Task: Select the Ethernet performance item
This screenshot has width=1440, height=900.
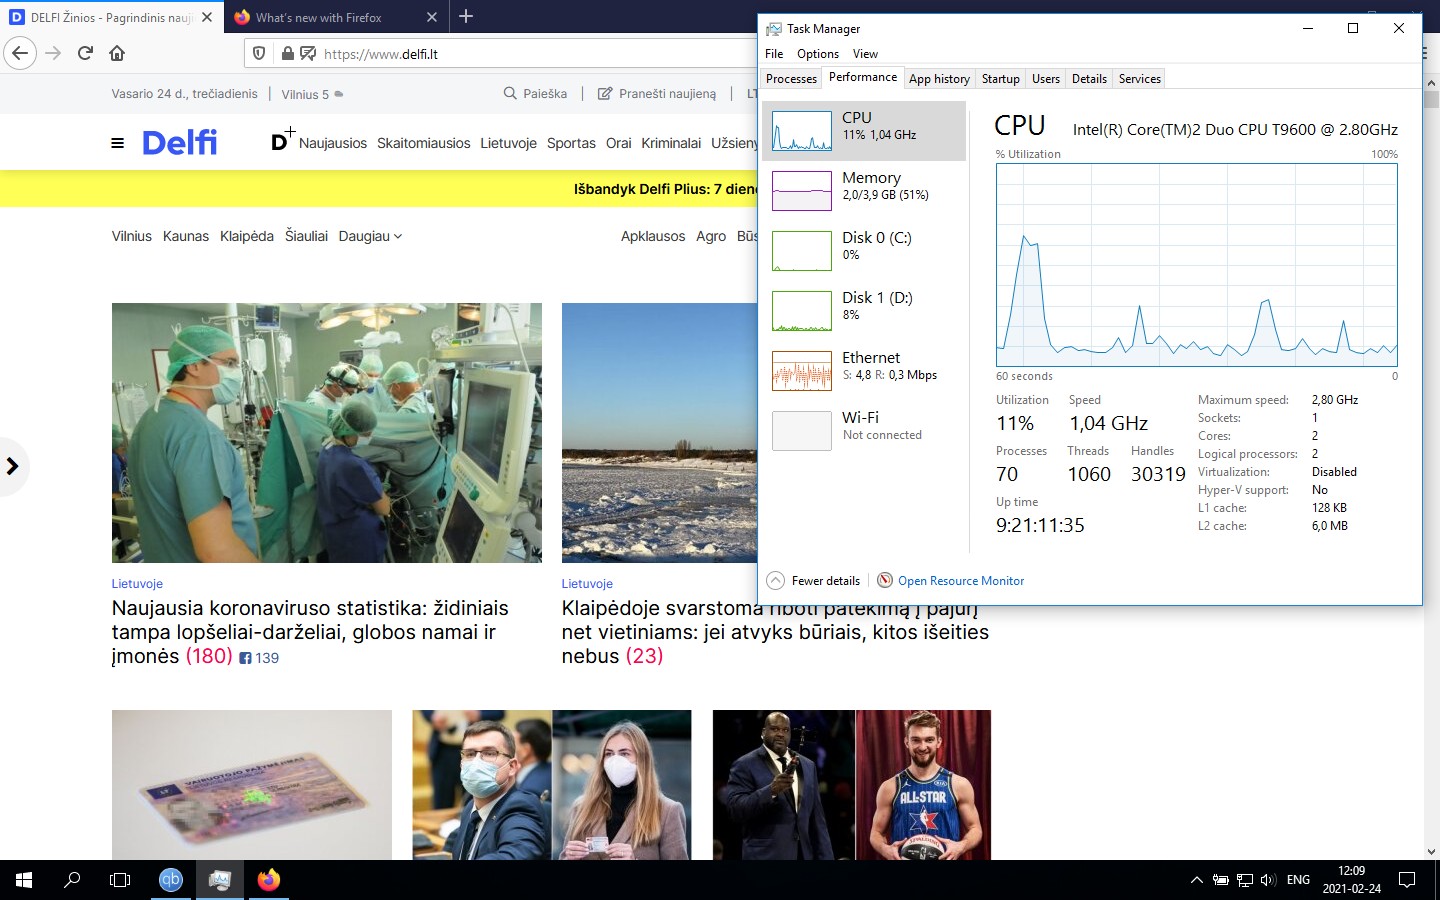Action: point(864,371)
